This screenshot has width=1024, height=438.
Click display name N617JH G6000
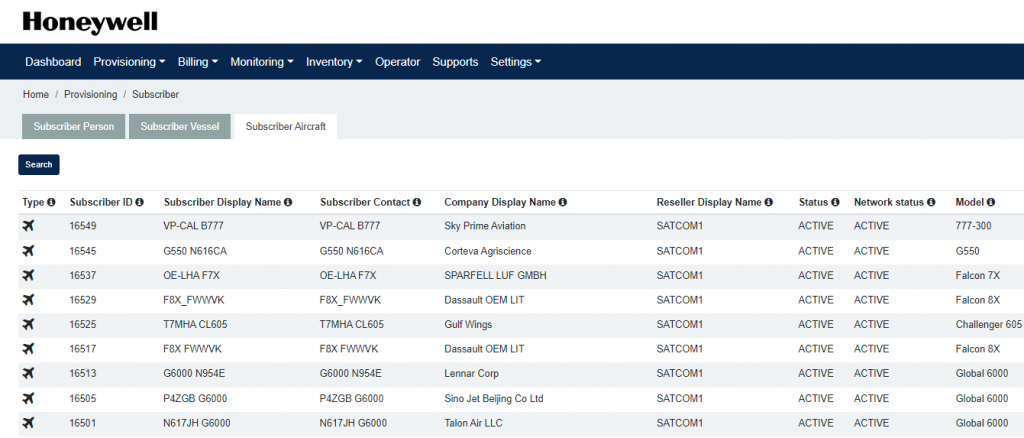[197, 423]
